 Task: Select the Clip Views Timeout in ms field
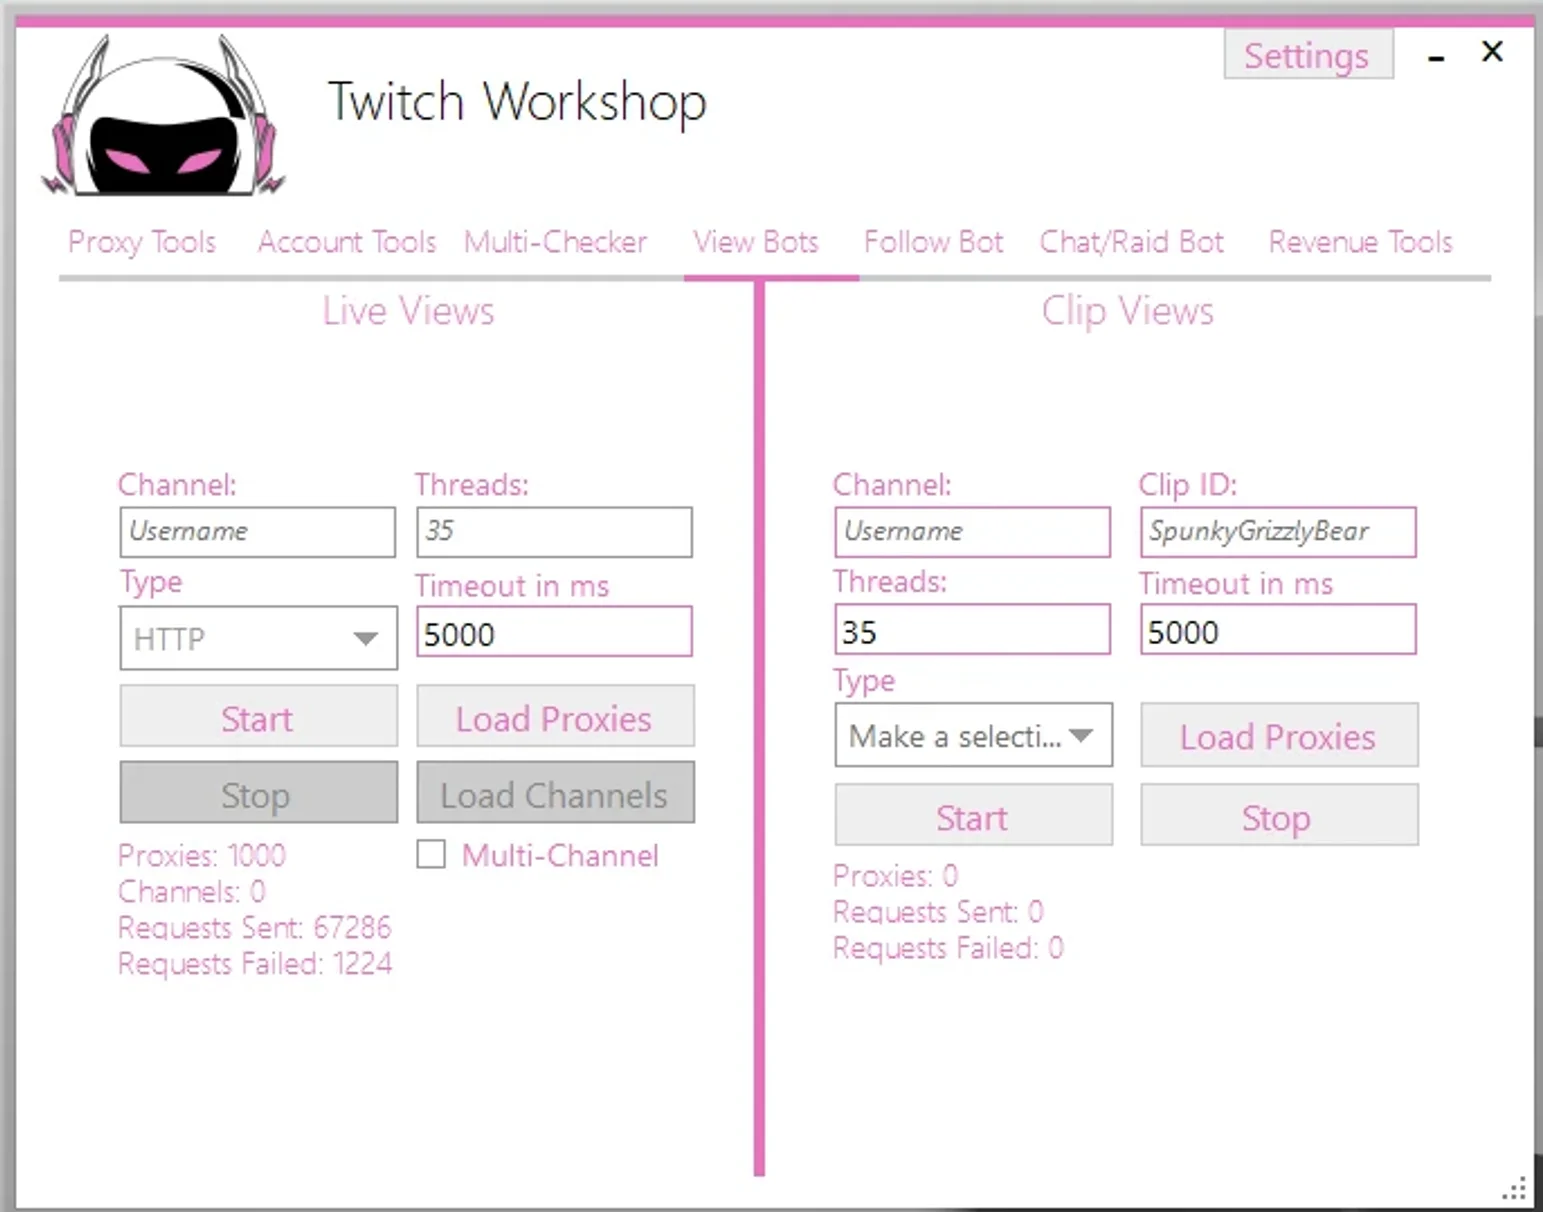point(1278,630)
